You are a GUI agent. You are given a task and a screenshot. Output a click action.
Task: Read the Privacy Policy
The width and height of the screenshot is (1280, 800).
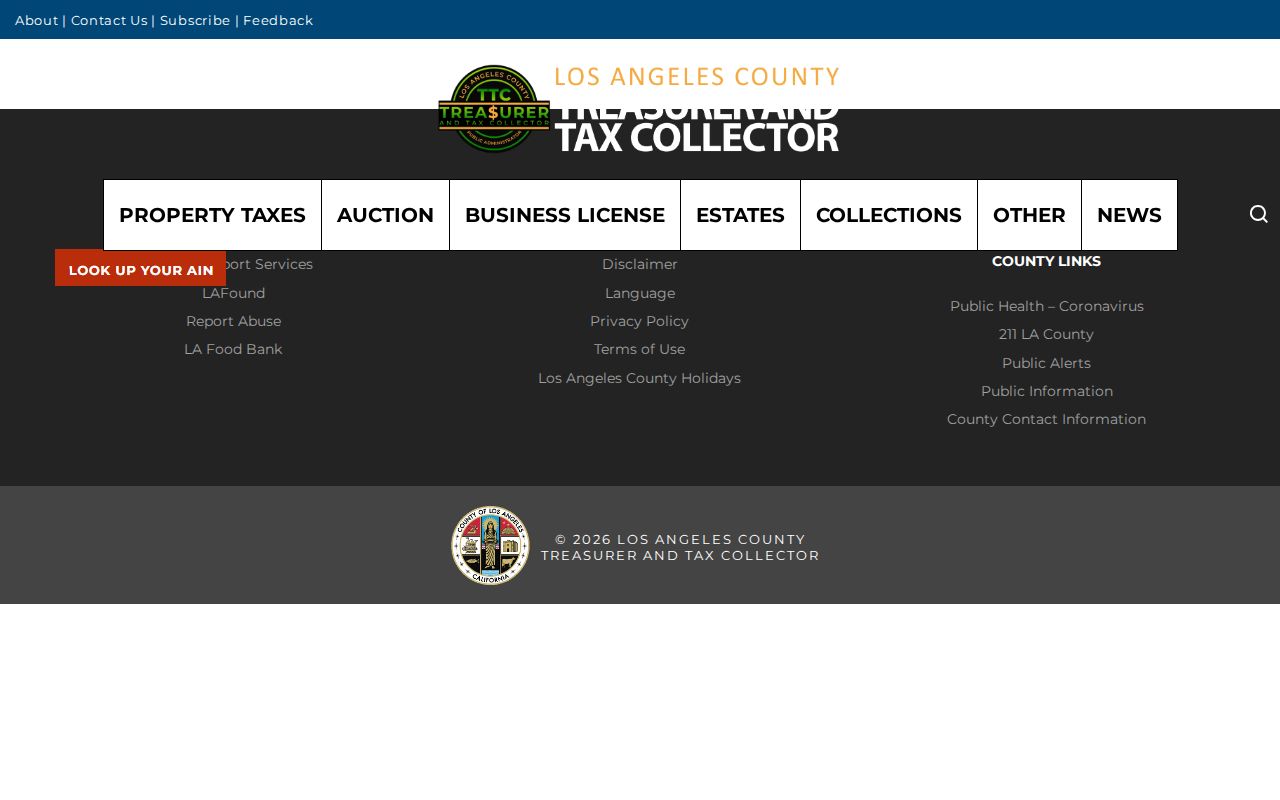640,321
